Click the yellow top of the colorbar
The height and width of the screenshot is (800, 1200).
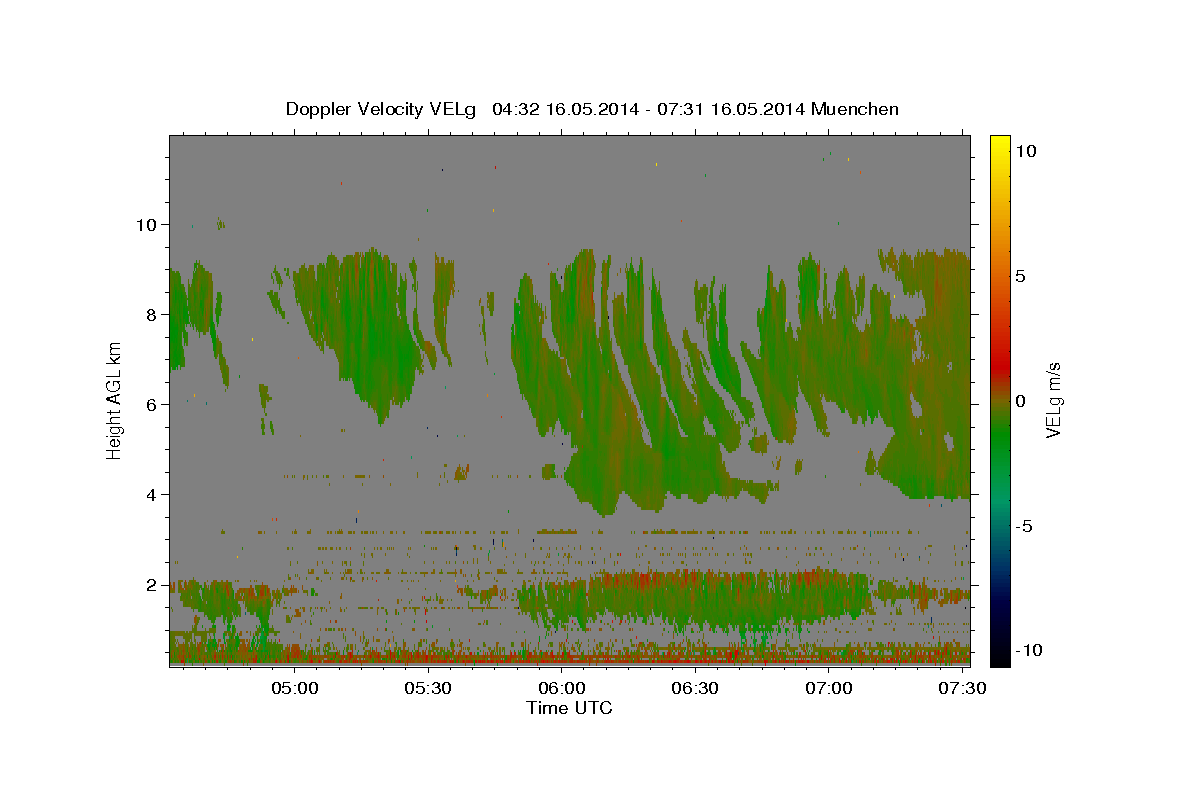click(1000, 143)
